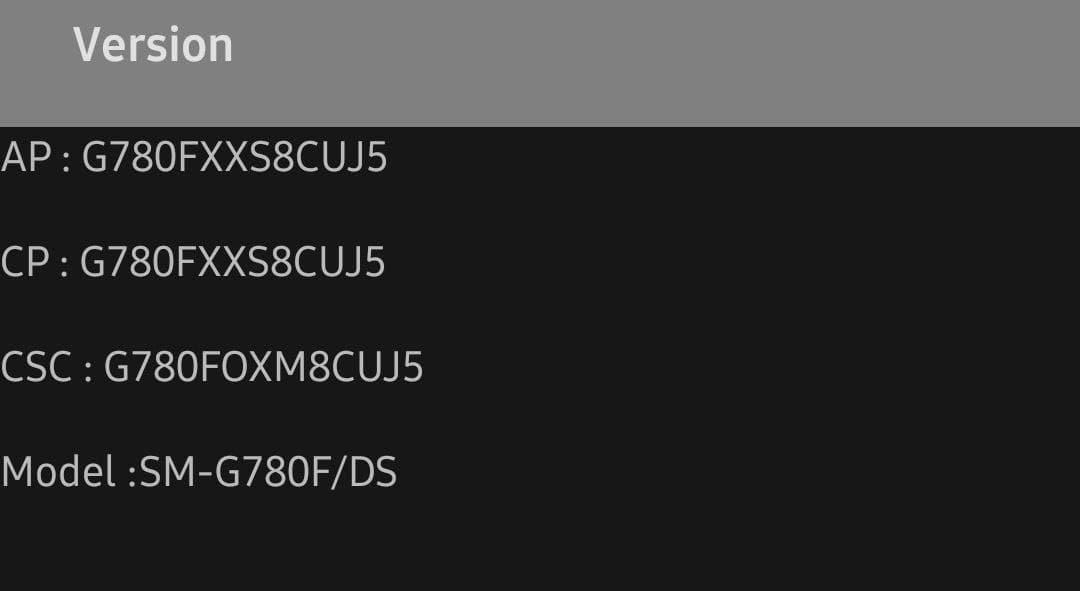Click the Model label text
The image size is (1080, 591).
59,473
